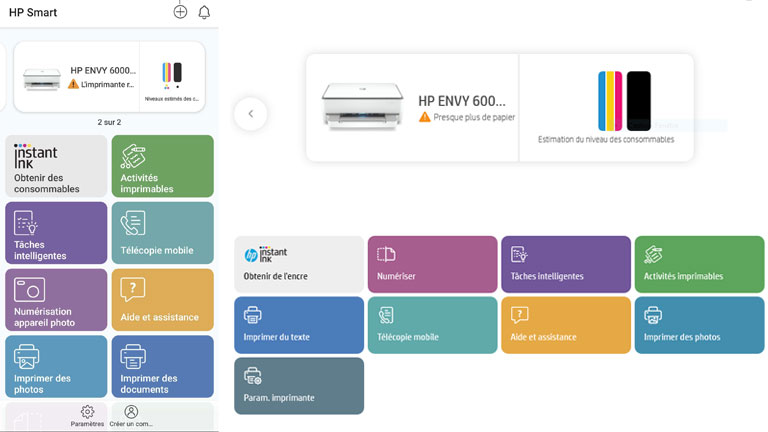Viewport: 768px width, 432px height.
Task: View ink levels in left panel printer card
Action: tap(172, 77)
